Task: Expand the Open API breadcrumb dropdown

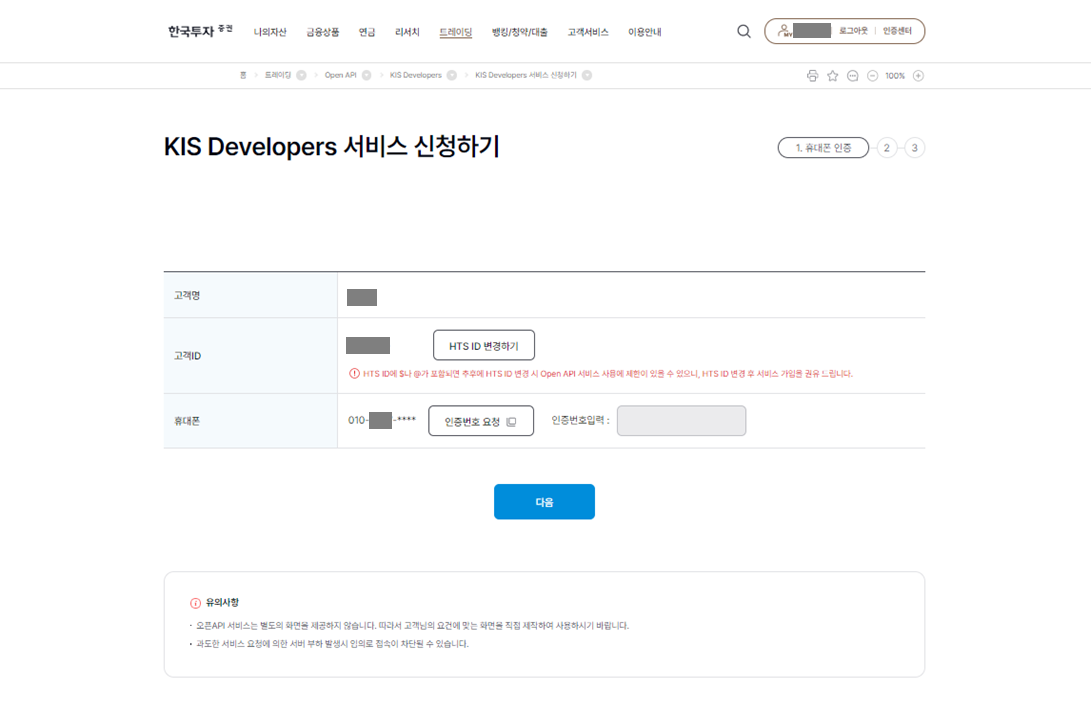Action: (x=367, y=75)
